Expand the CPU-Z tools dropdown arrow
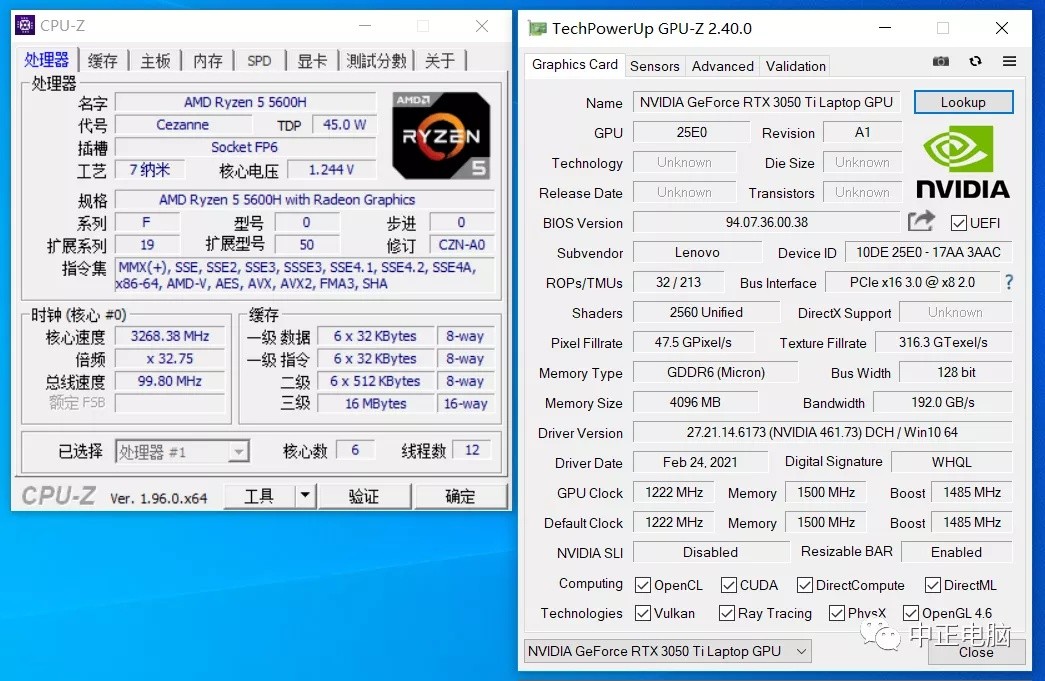The height and width of the screenshot is (681, 1045). pyautogui.click(x=305, y=495)
